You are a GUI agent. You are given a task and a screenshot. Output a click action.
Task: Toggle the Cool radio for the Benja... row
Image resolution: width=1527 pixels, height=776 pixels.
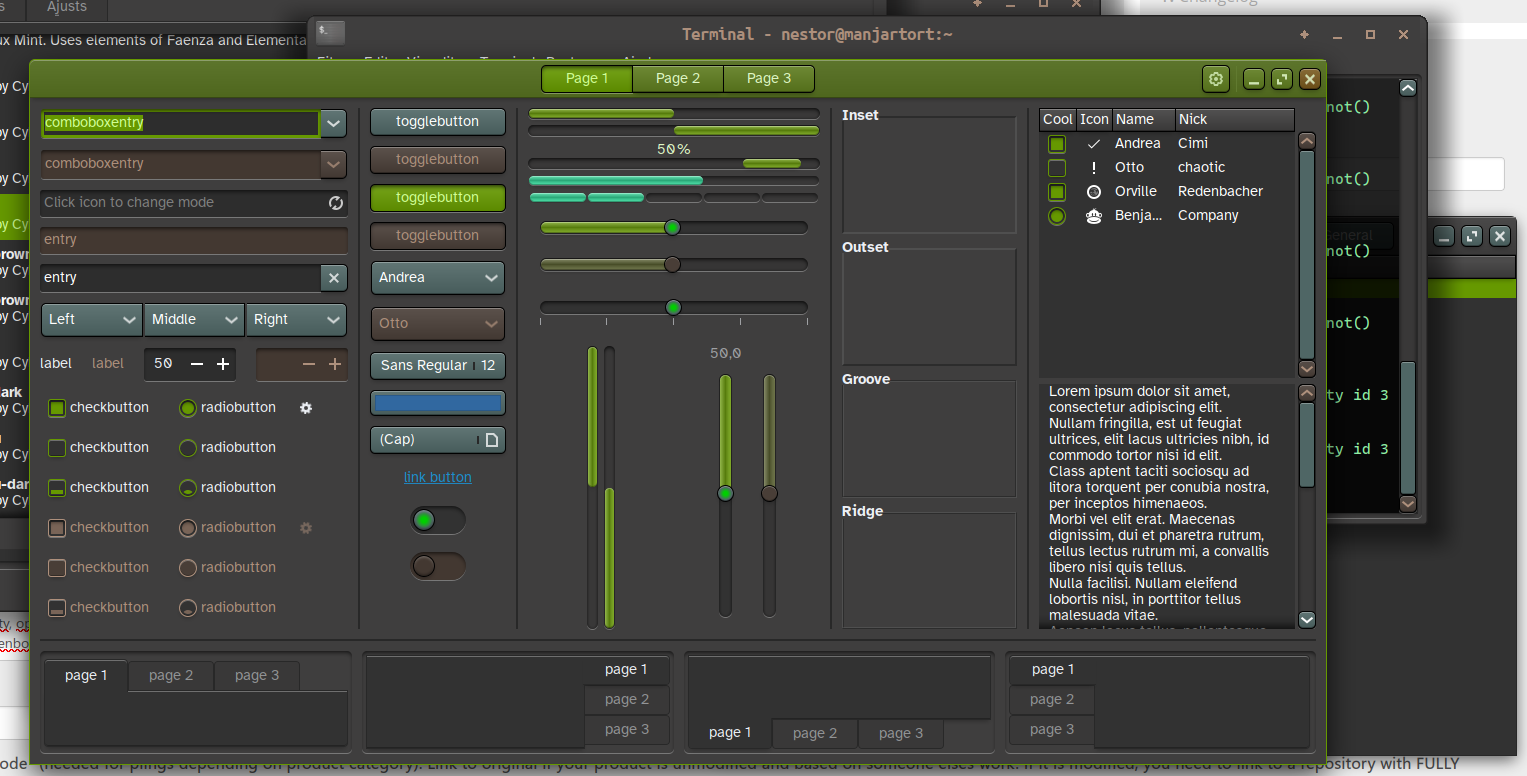pos(1057,216)
